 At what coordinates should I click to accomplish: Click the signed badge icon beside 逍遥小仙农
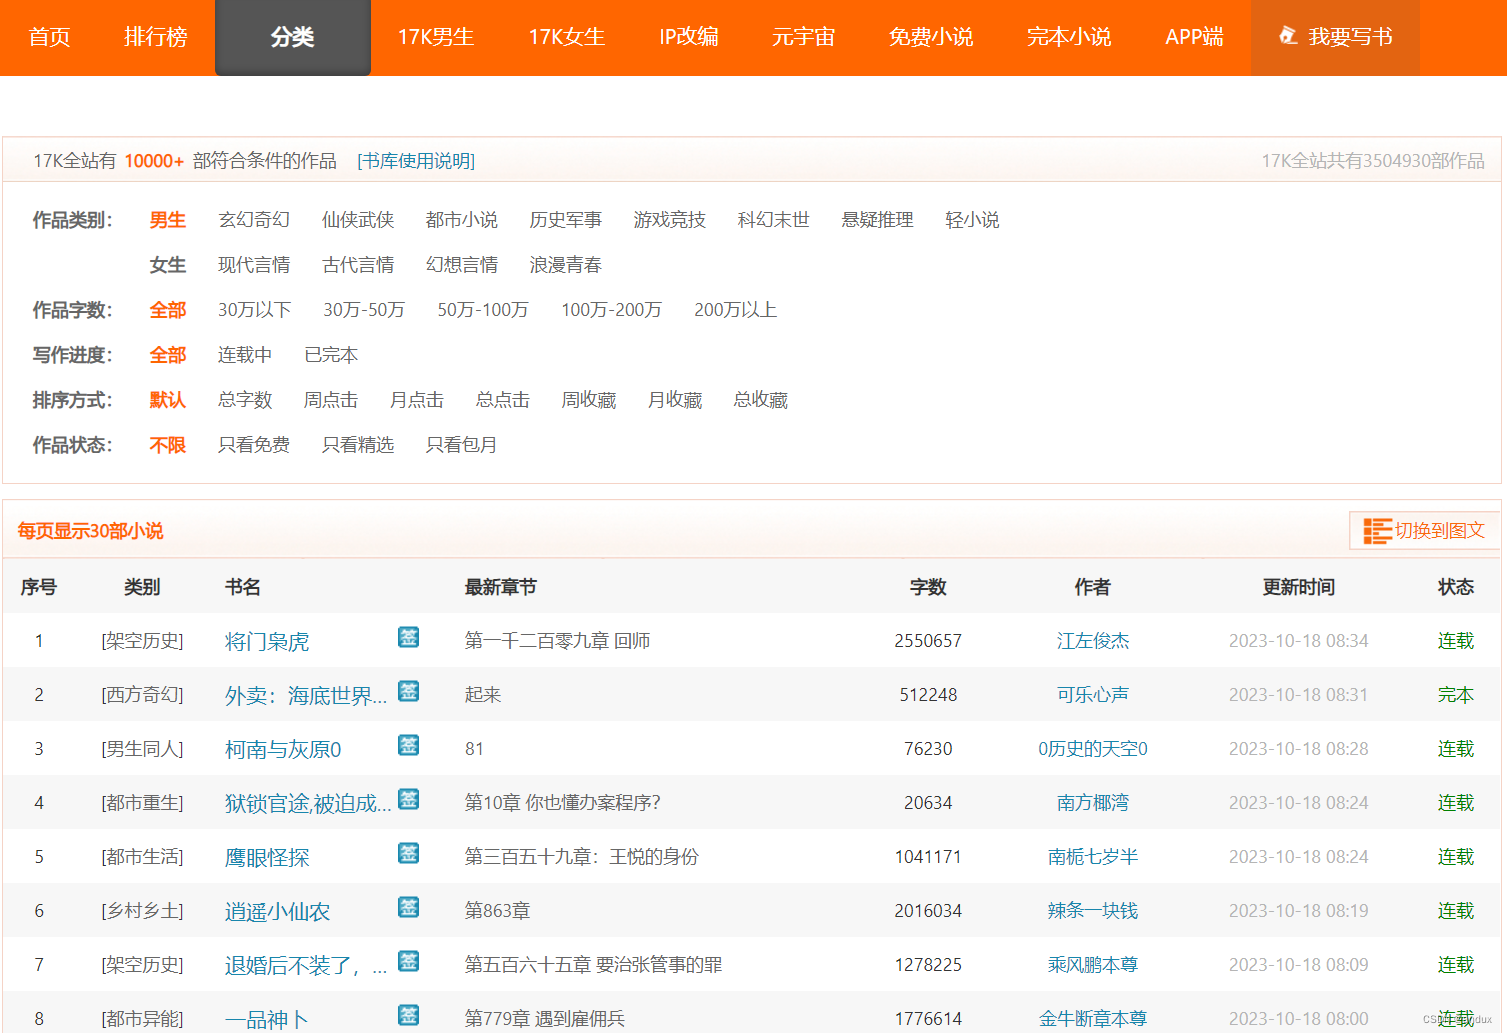(x=409, y=907)
